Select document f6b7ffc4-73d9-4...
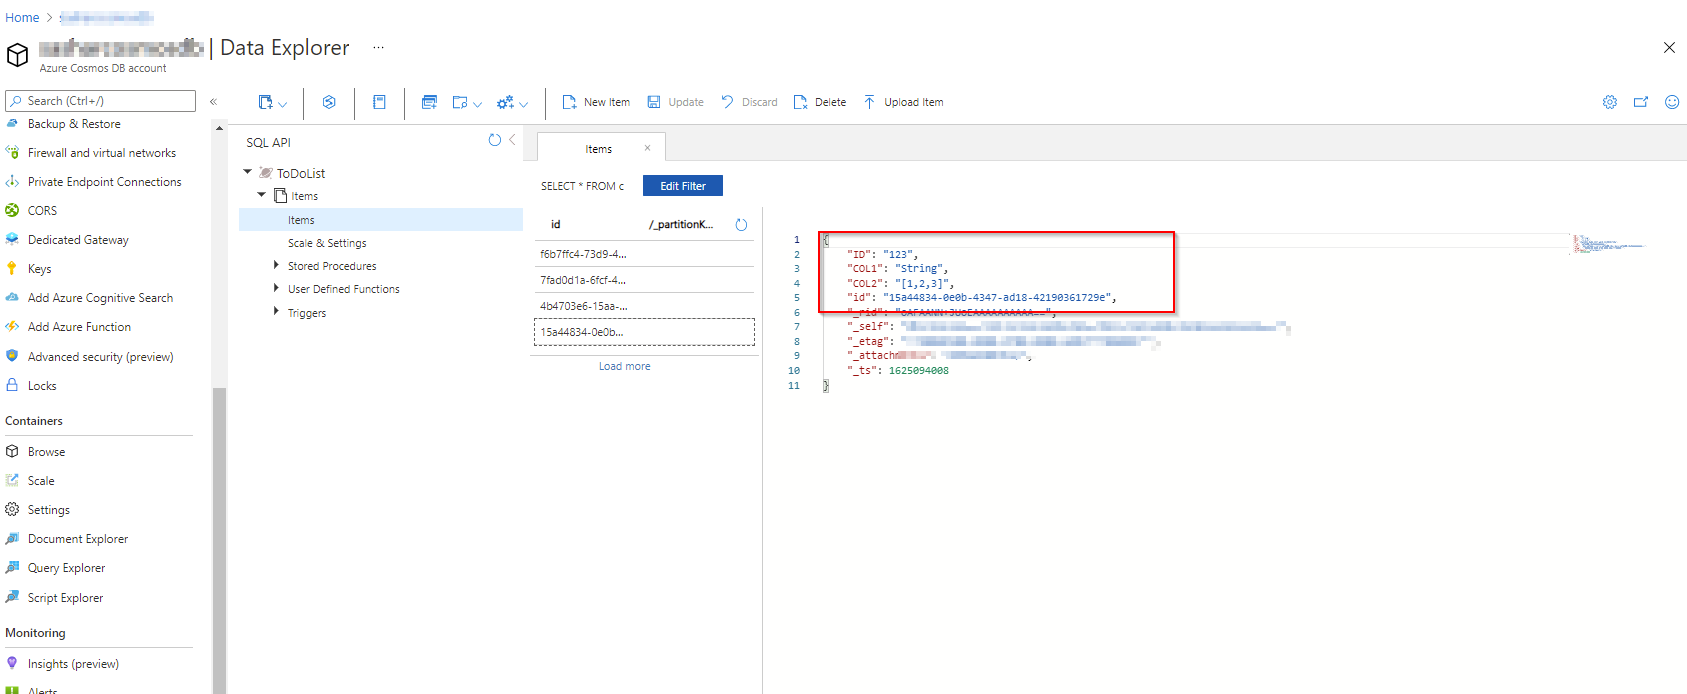This screenshot has width=1687, height=694. (644, 254)
